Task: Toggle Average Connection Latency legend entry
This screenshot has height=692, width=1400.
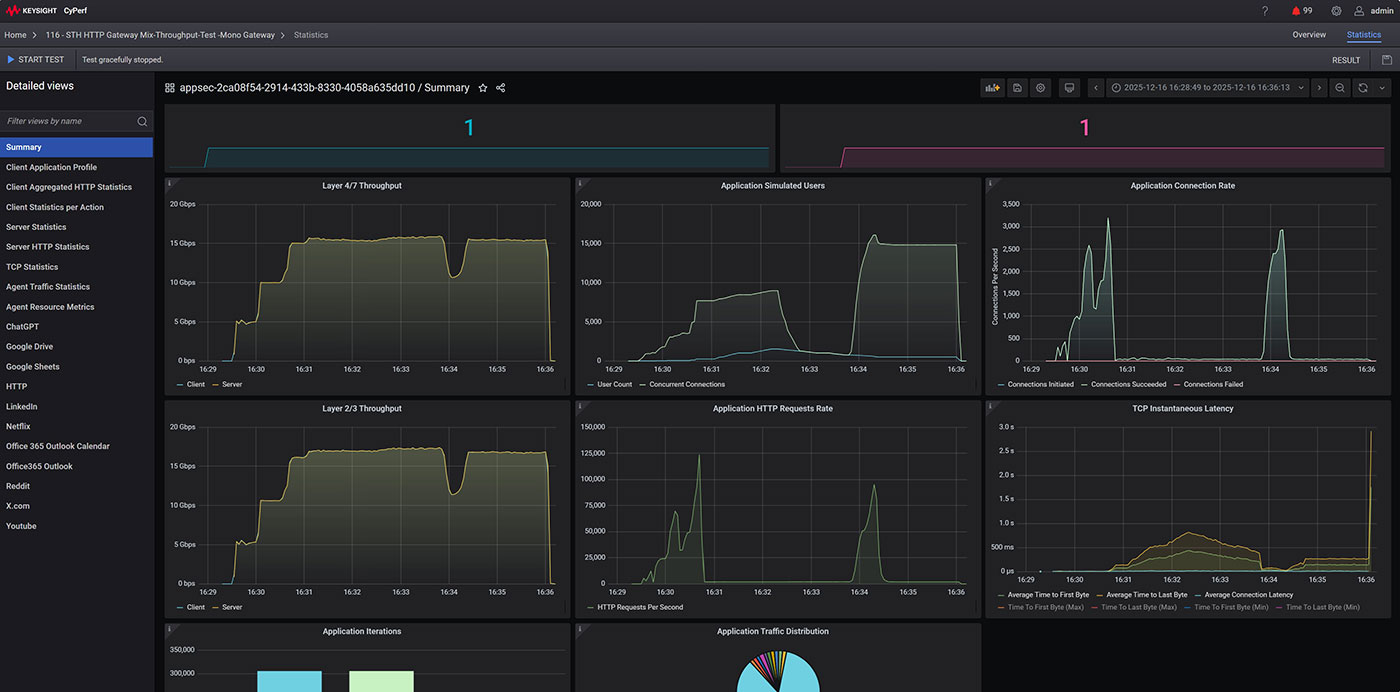Action: 1243,594
